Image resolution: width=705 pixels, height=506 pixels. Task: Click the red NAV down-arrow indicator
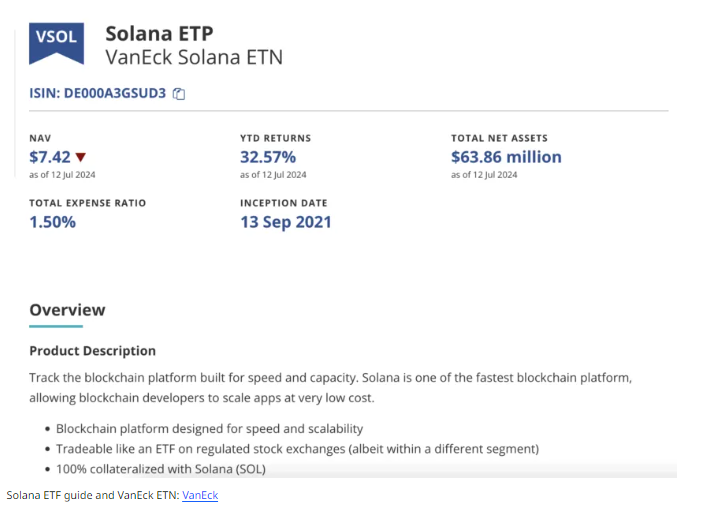[81, 157]
